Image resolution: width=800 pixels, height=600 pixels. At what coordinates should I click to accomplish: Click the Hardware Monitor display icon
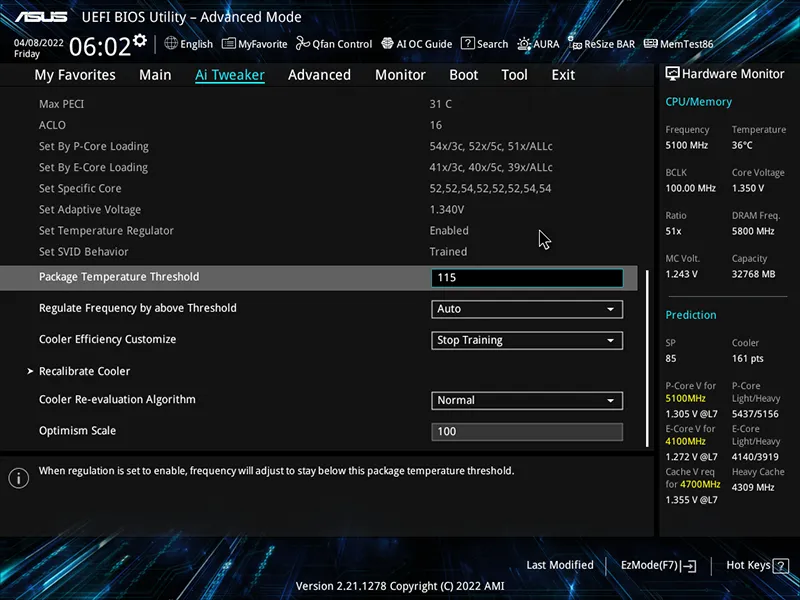pos(672,74)
